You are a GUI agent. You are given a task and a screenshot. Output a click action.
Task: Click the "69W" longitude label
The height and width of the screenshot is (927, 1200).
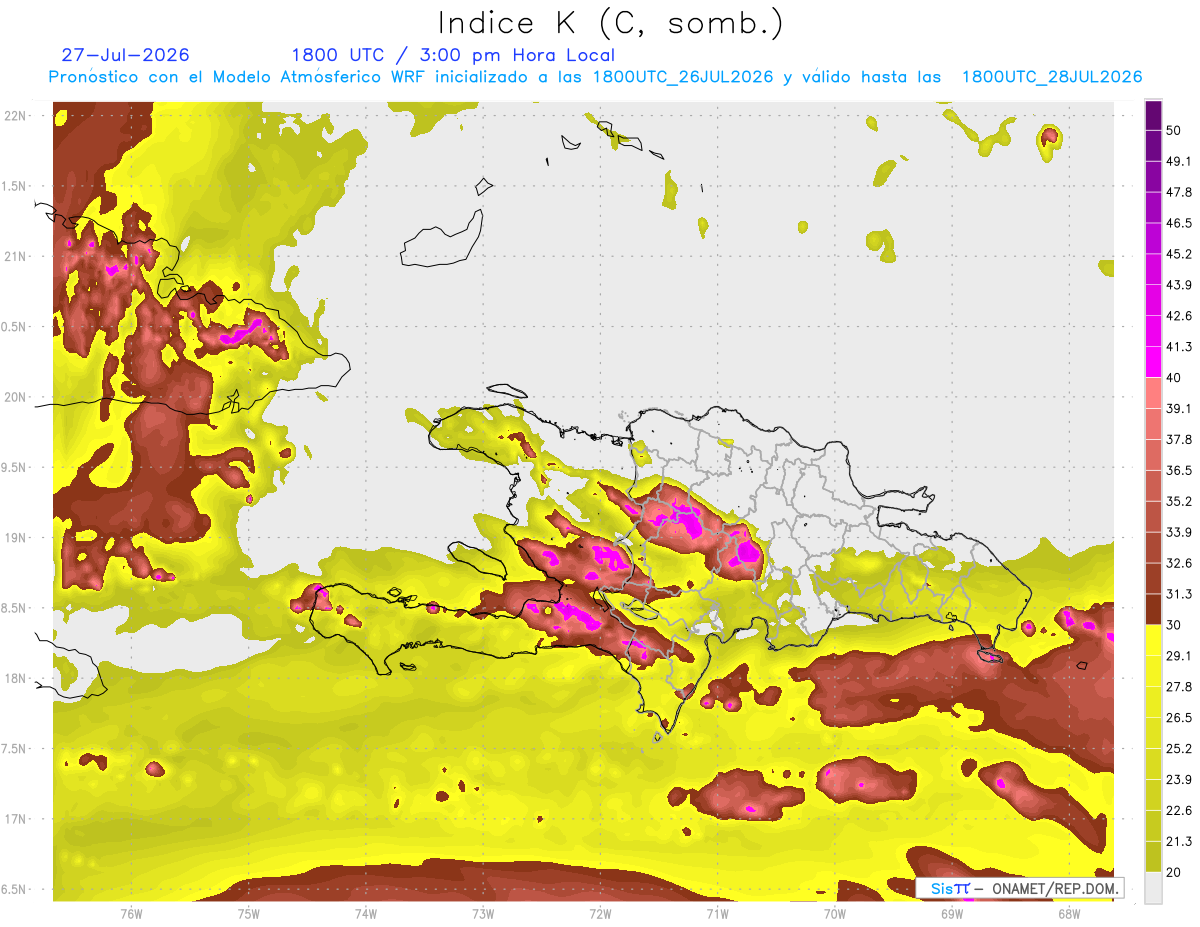pos(952,914)
